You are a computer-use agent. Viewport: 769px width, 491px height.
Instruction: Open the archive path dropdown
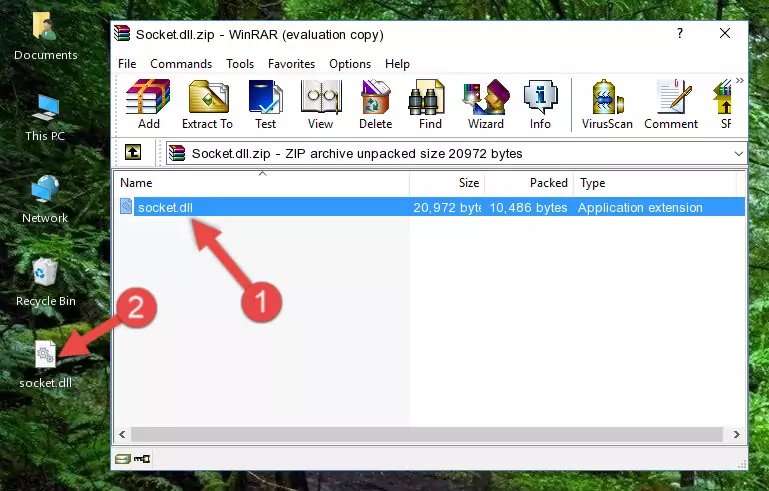click(739, 154)
